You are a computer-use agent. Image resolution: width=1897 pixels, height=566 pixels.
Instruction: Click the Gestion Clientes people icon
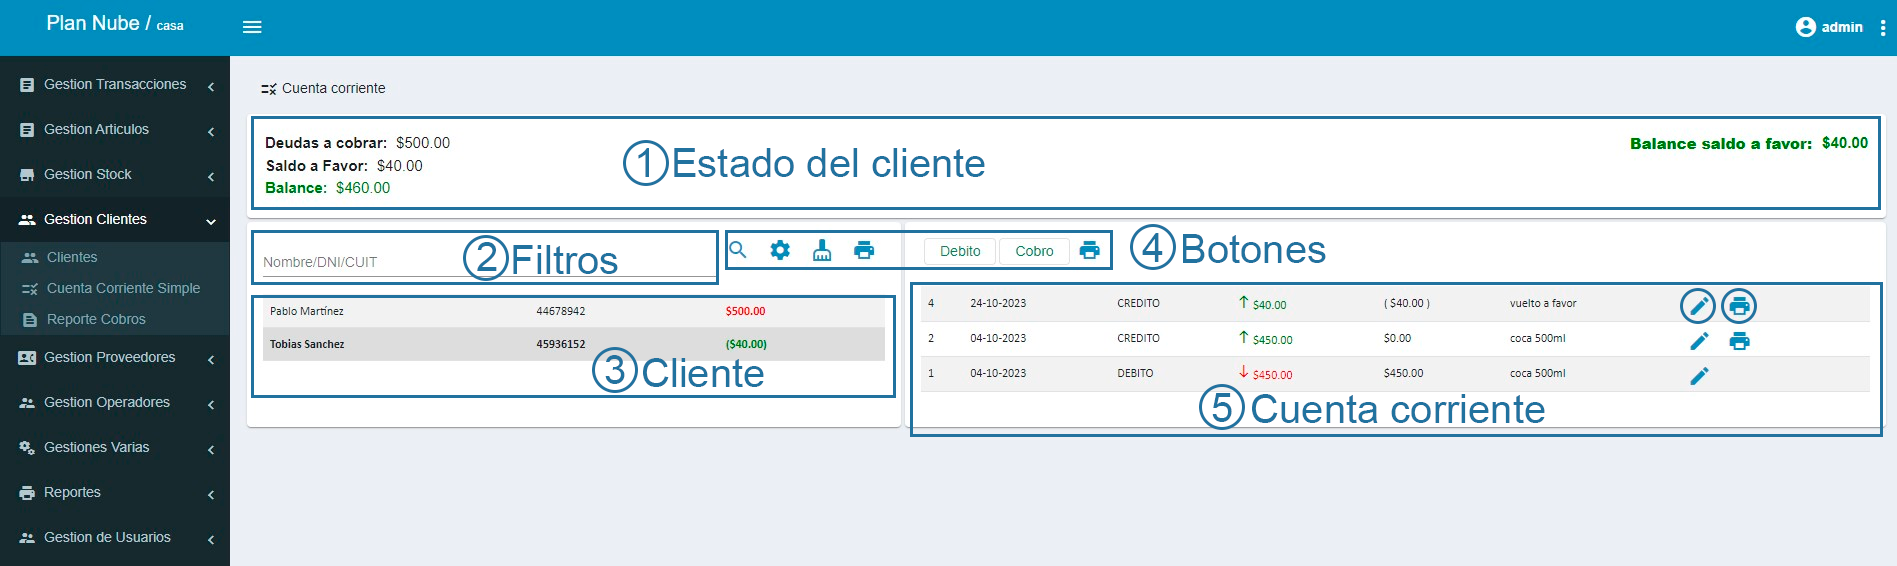point(27,219)
